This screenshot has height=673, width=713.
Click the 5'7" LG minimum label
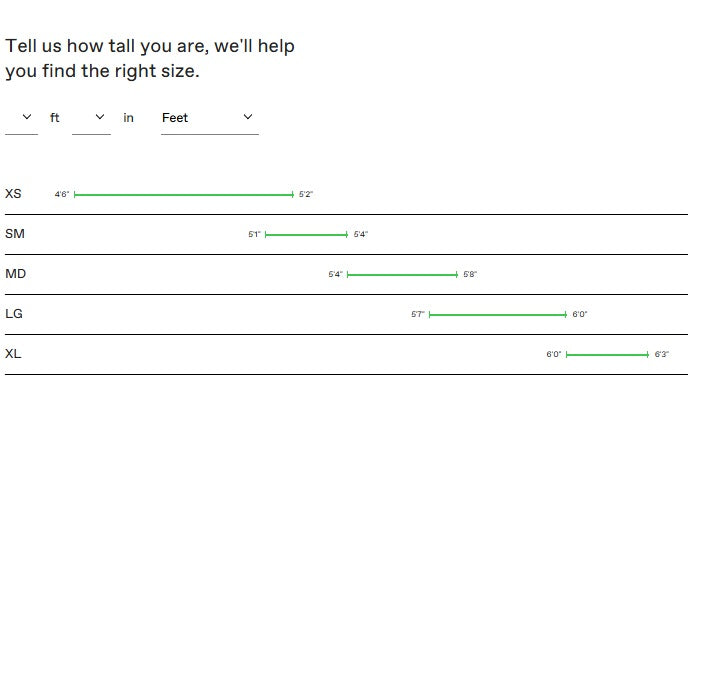(x=418, y=315)
